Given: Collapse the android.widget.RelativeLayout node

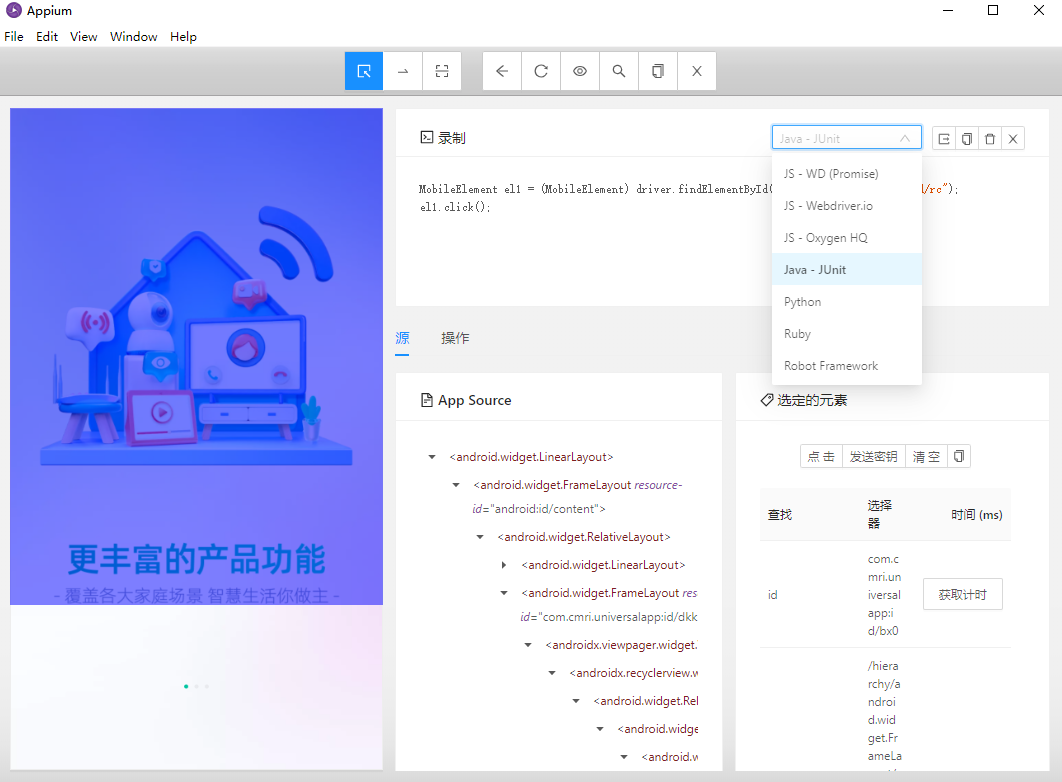Looking at the screenshot, I should pyautogui.click(x=480, y=537).
